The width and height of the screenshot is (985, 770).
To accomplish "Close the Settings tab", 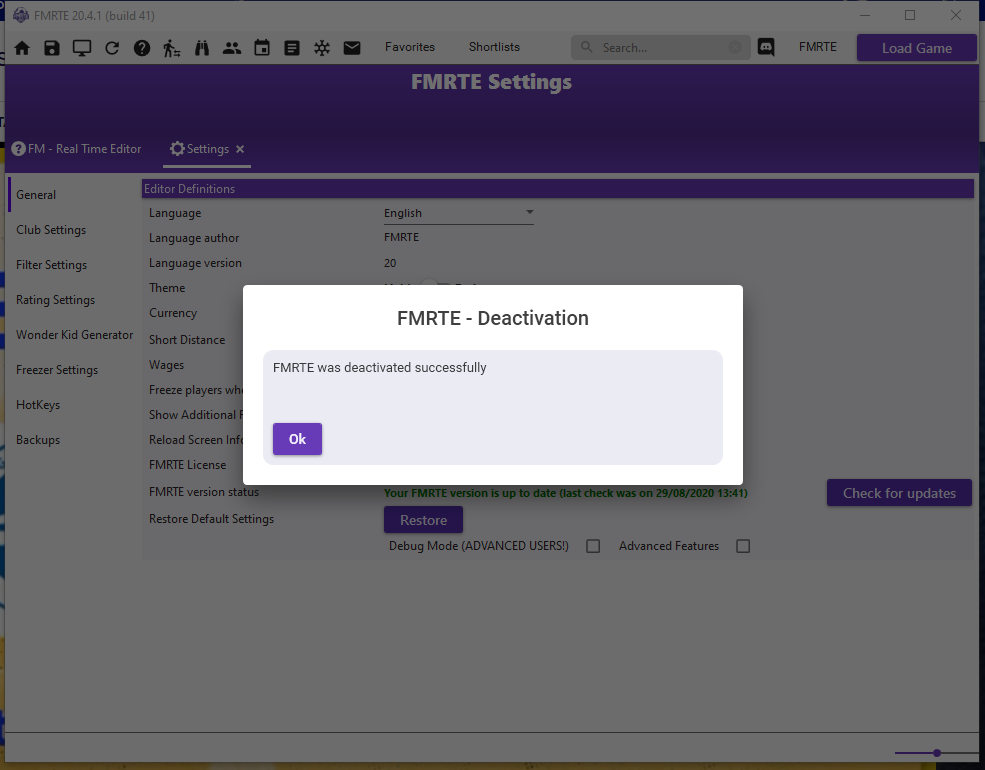I will tap(240, 149).
